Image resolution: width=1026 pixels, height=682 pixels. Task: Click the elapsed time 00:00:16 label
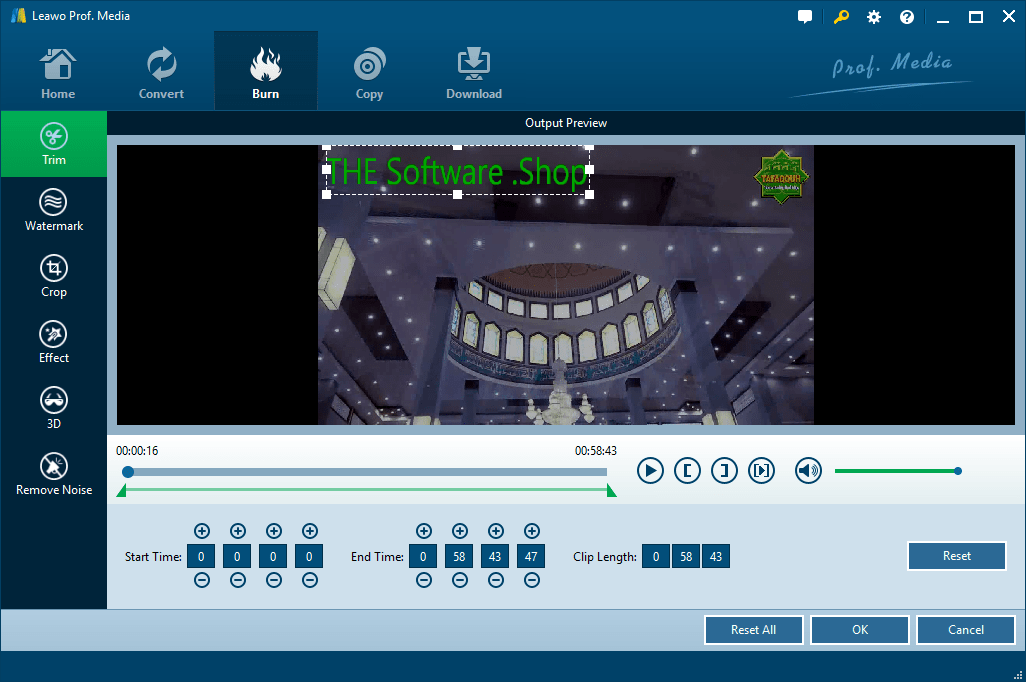[137, 450]
